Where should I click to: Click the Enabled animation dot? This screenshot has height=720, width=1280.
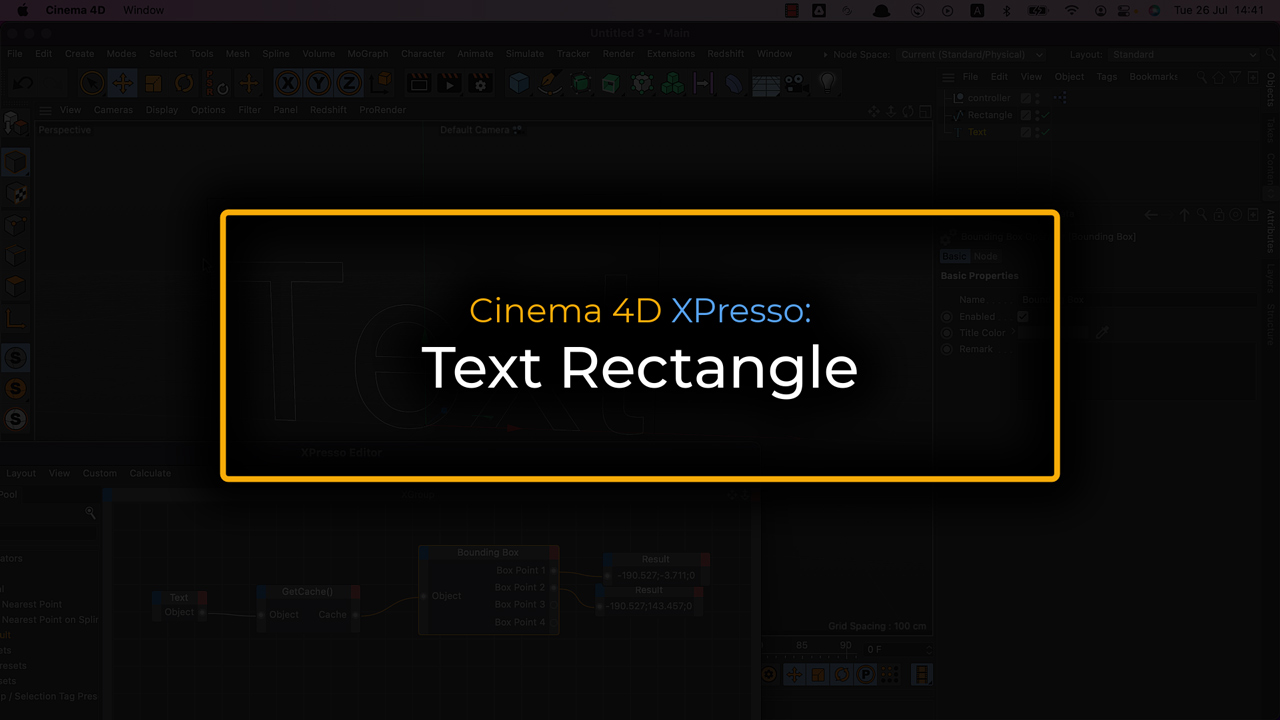point(947,316)
